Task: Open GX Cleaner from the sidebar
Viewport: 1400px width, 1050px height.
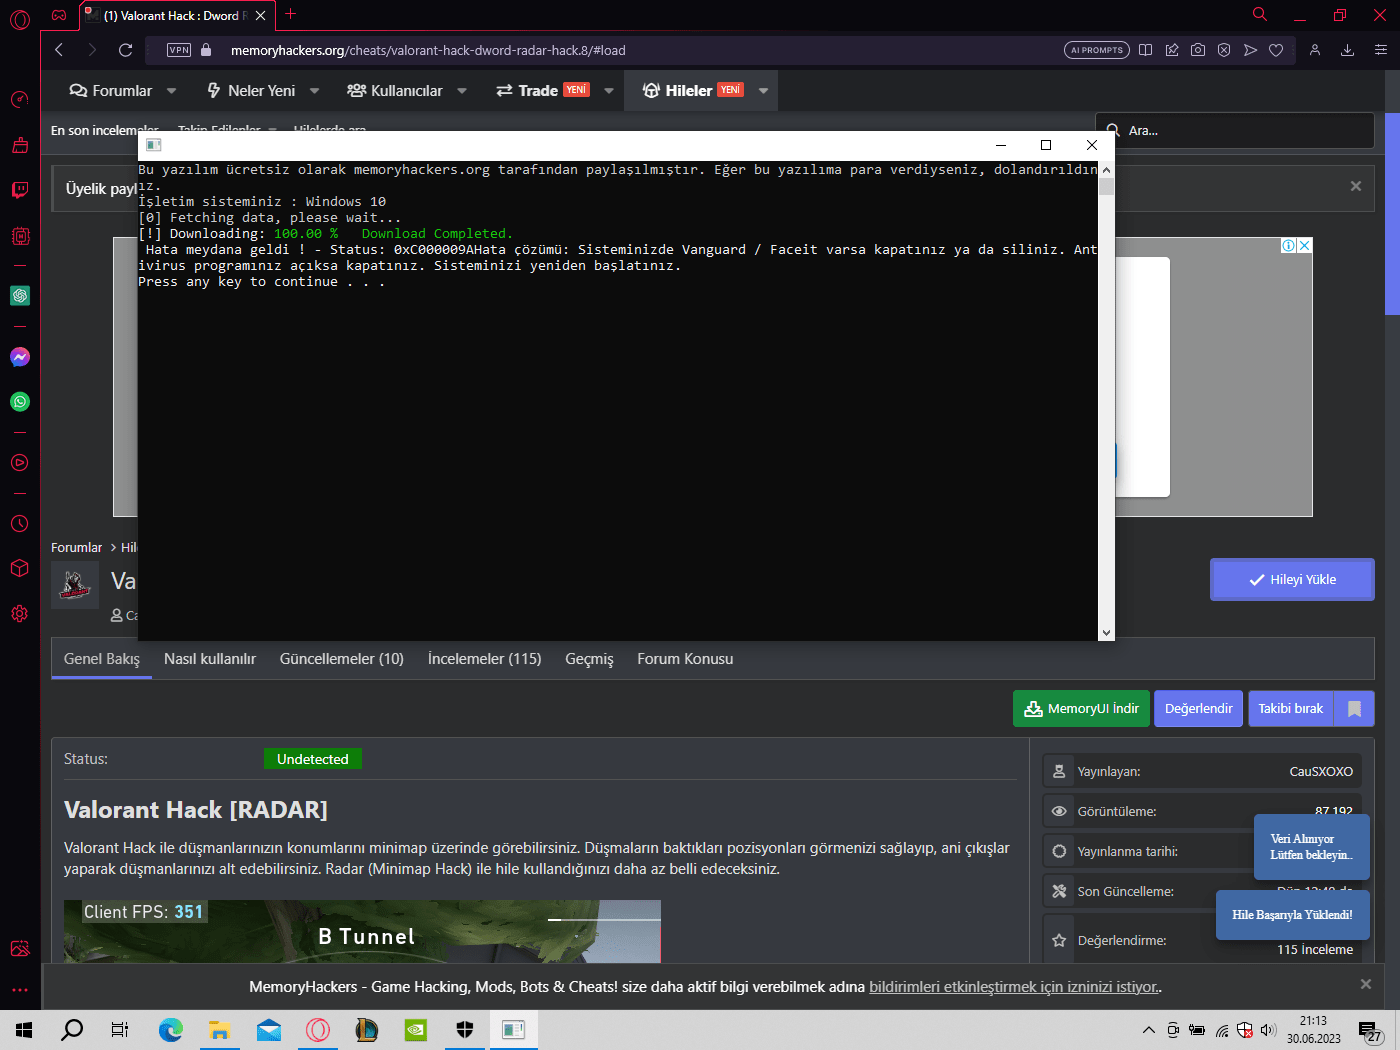Action: pos(20,145)
